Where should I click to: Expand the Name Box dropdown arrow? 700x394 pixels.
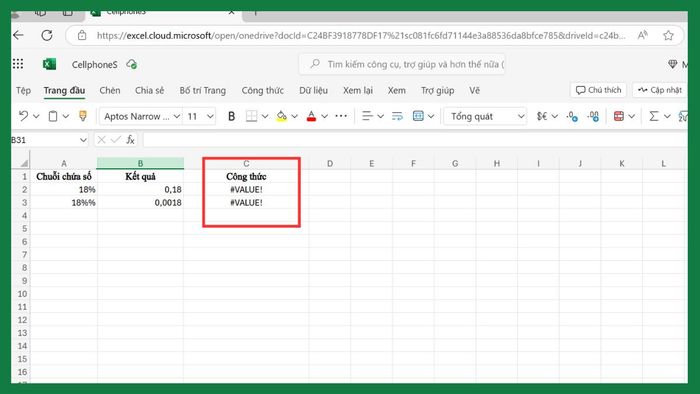click(83, 140)
